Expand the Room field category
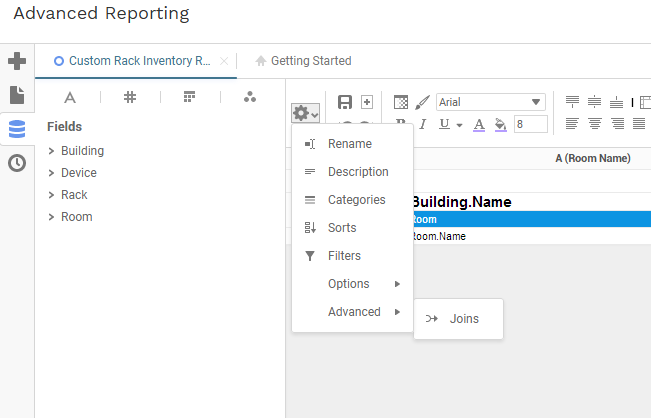The width and height of the screenshot is (651, 418). pyautogui.click(x=51, y=217)
